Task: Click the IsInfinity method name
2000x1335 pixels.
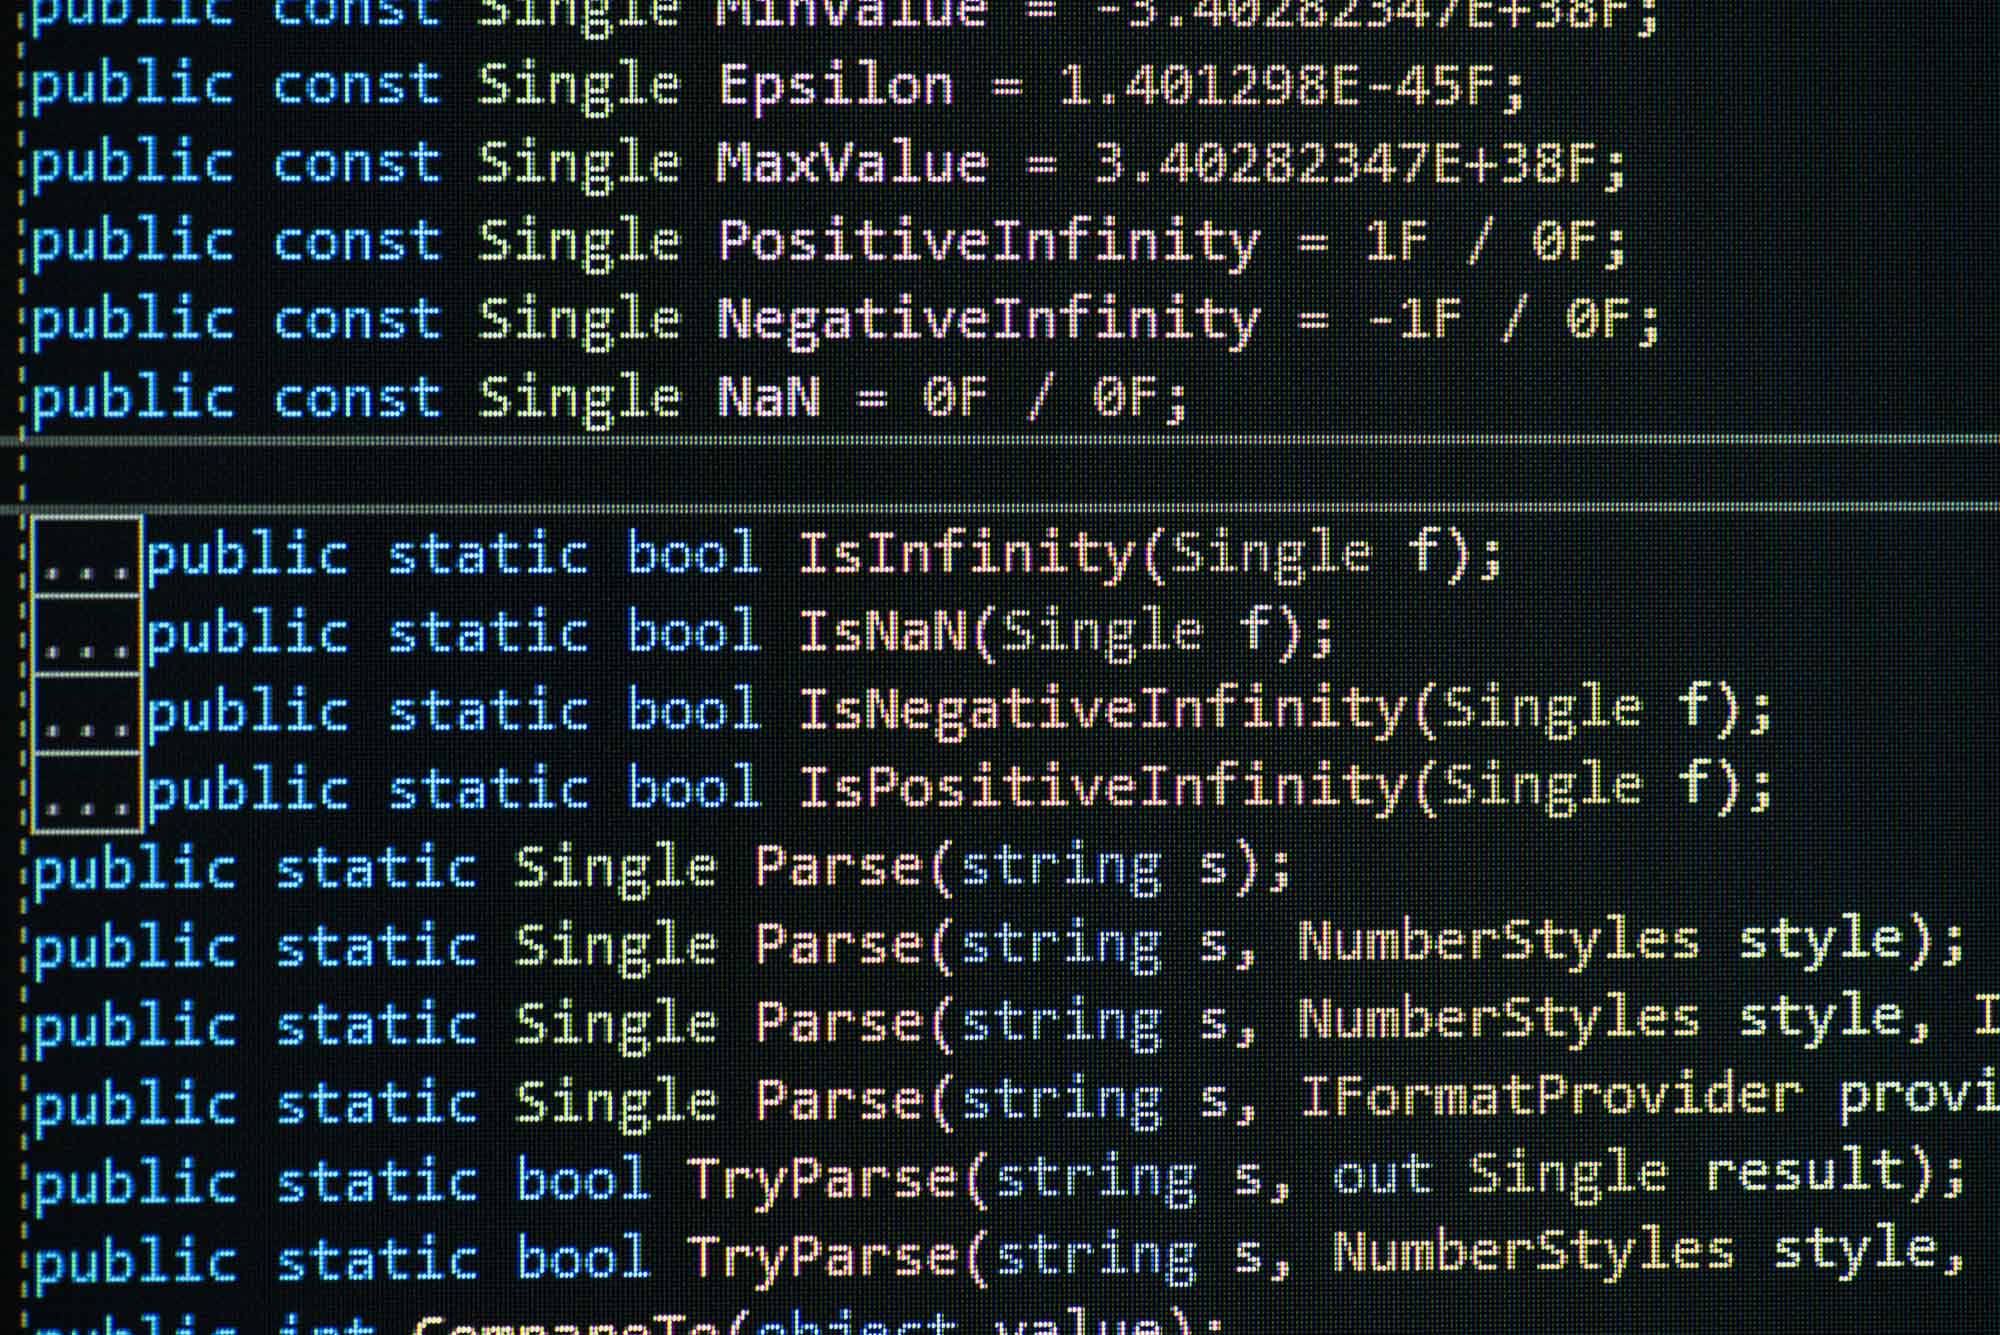Action: pos(966,555)
